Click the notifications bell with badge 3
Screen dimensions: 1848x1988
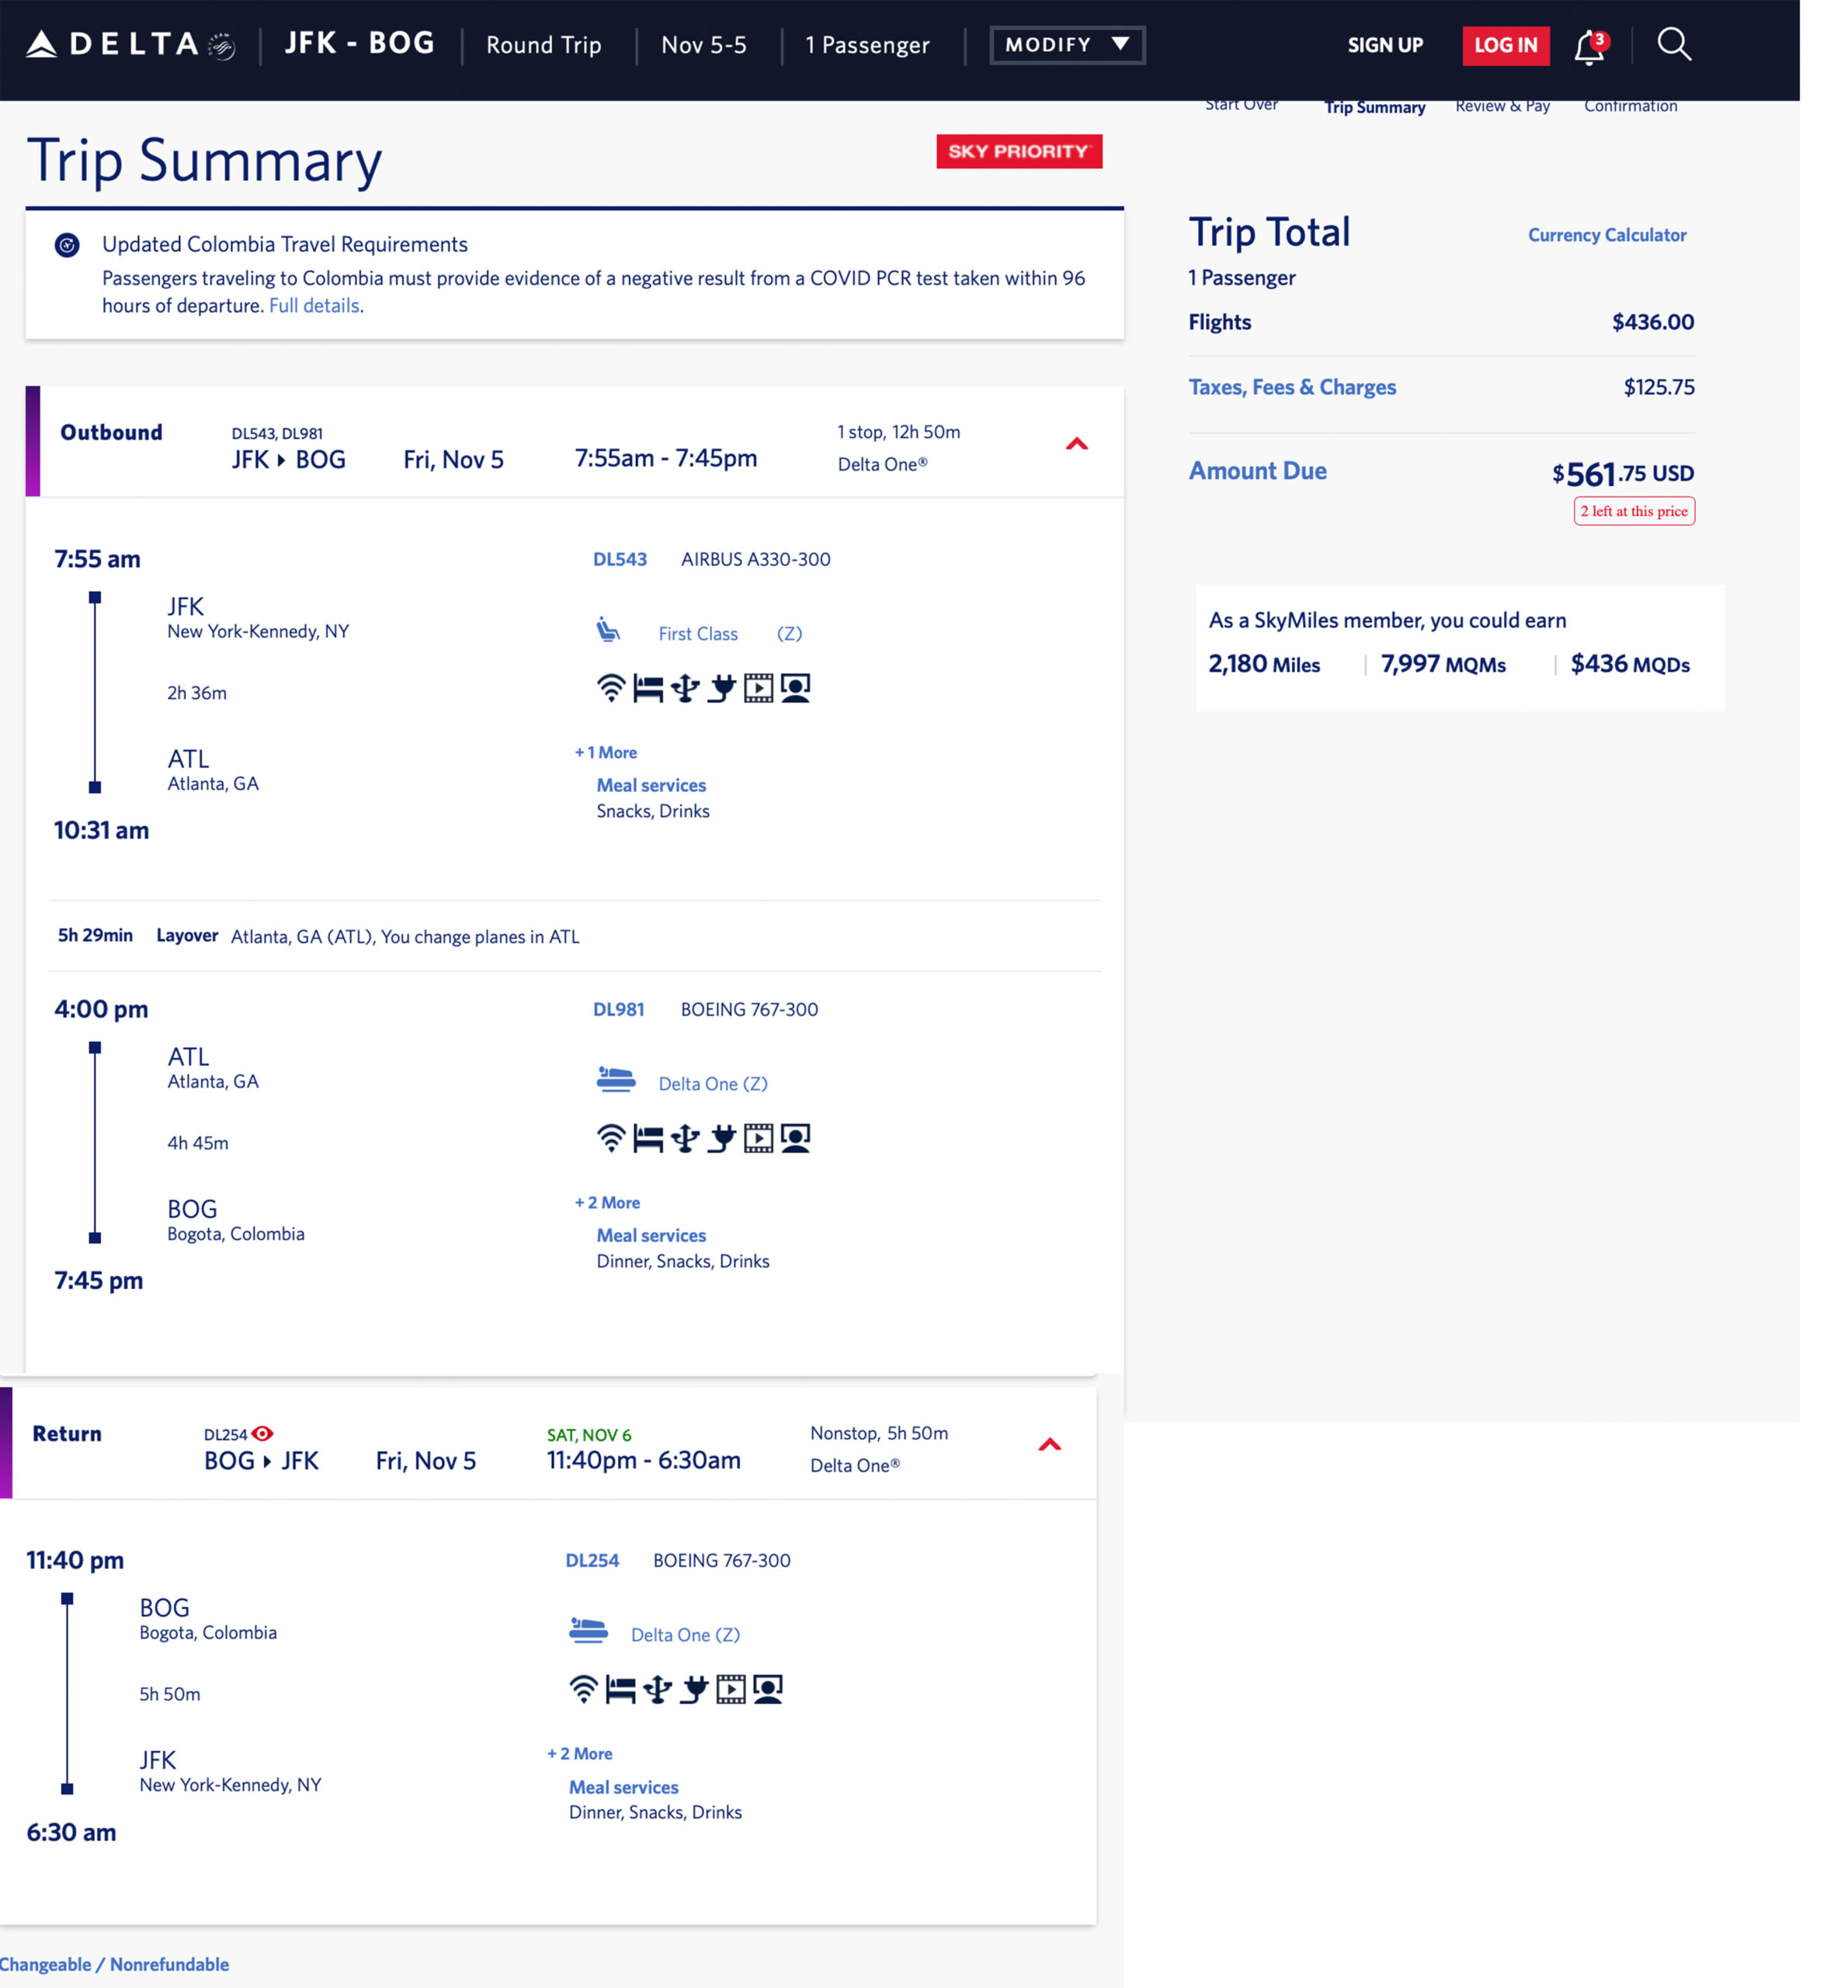[1589, 45]
